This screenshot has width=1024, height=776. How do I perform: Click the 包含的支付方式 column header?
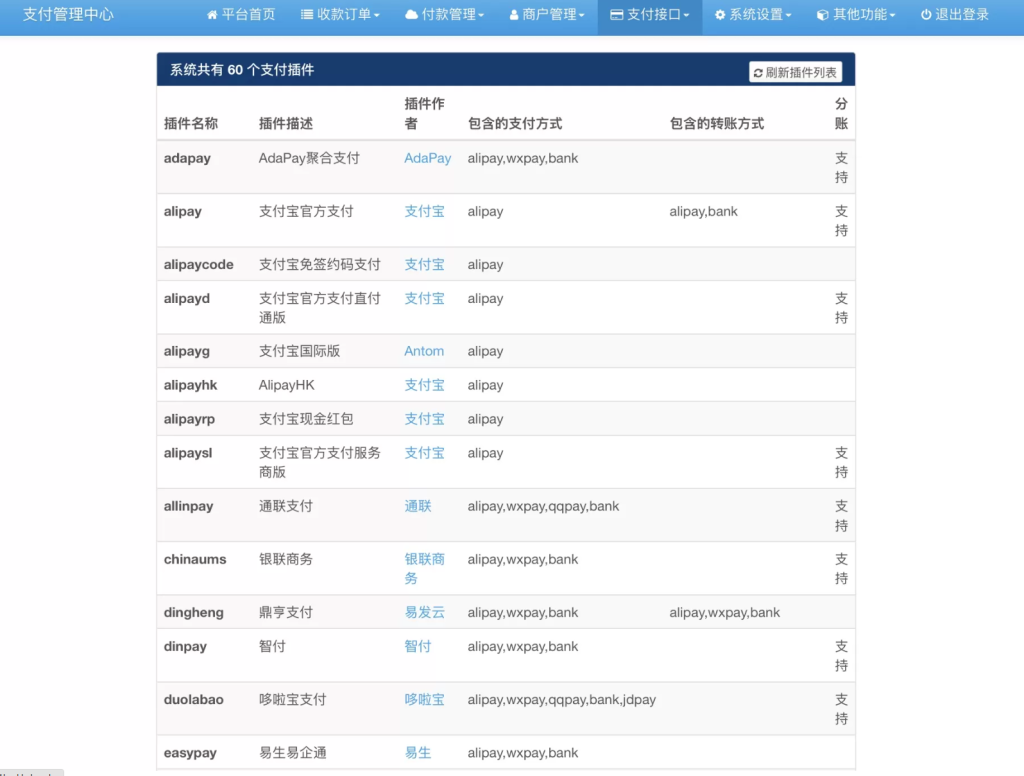[515, 123]
